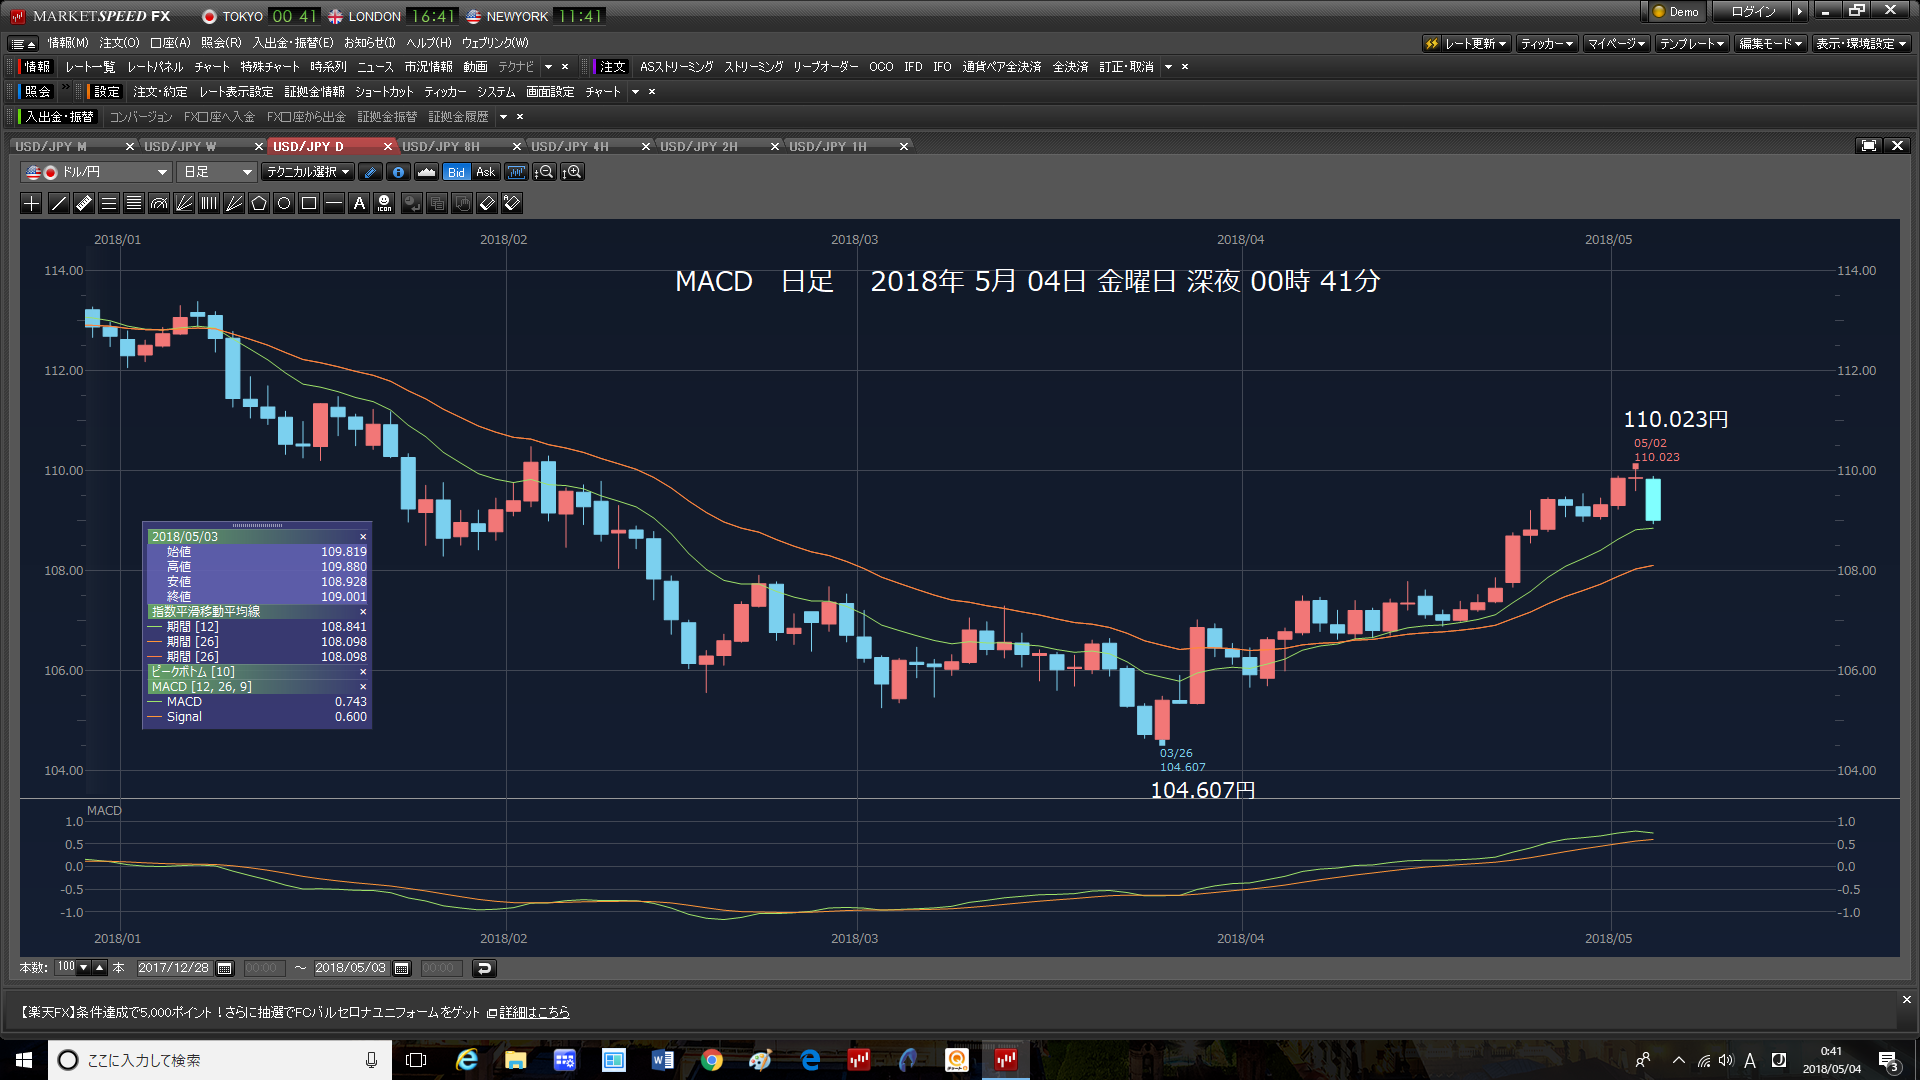Close the 2018/05/03 price info row
Screen dimensions: 1920x1080
[x=363, y=537]
